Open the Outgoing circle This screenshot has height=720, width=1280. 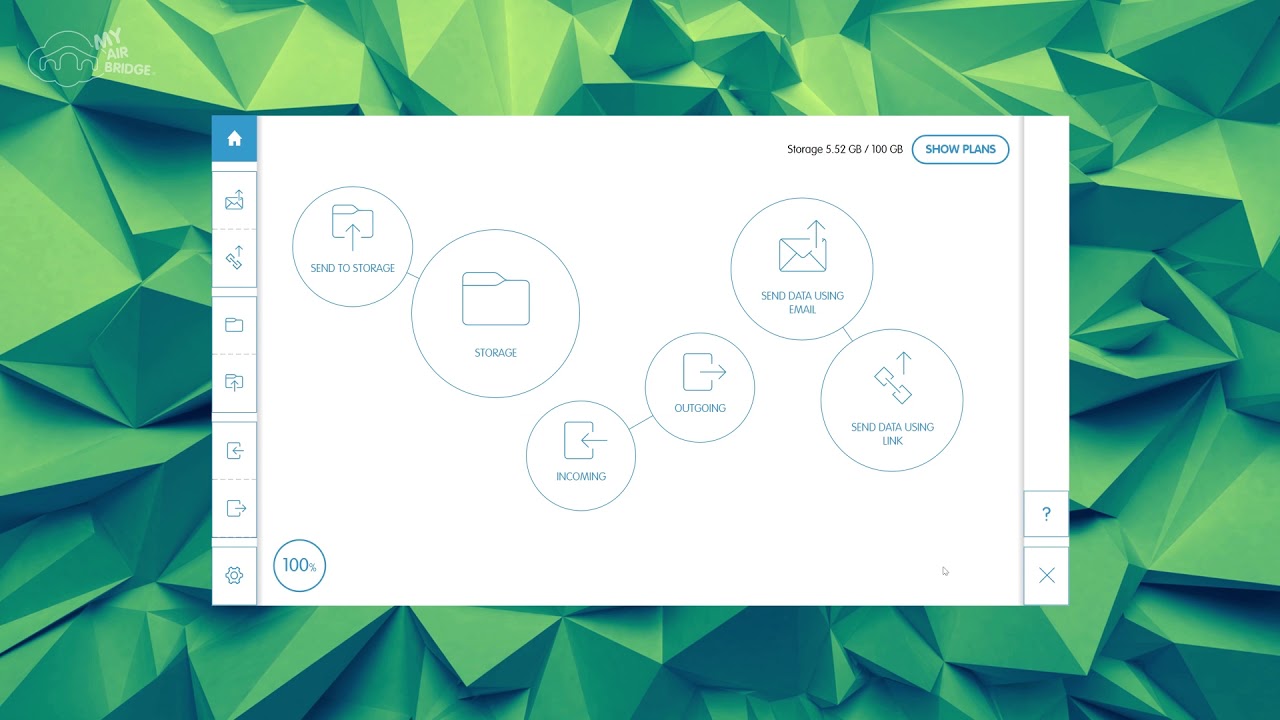pos(700,387)
